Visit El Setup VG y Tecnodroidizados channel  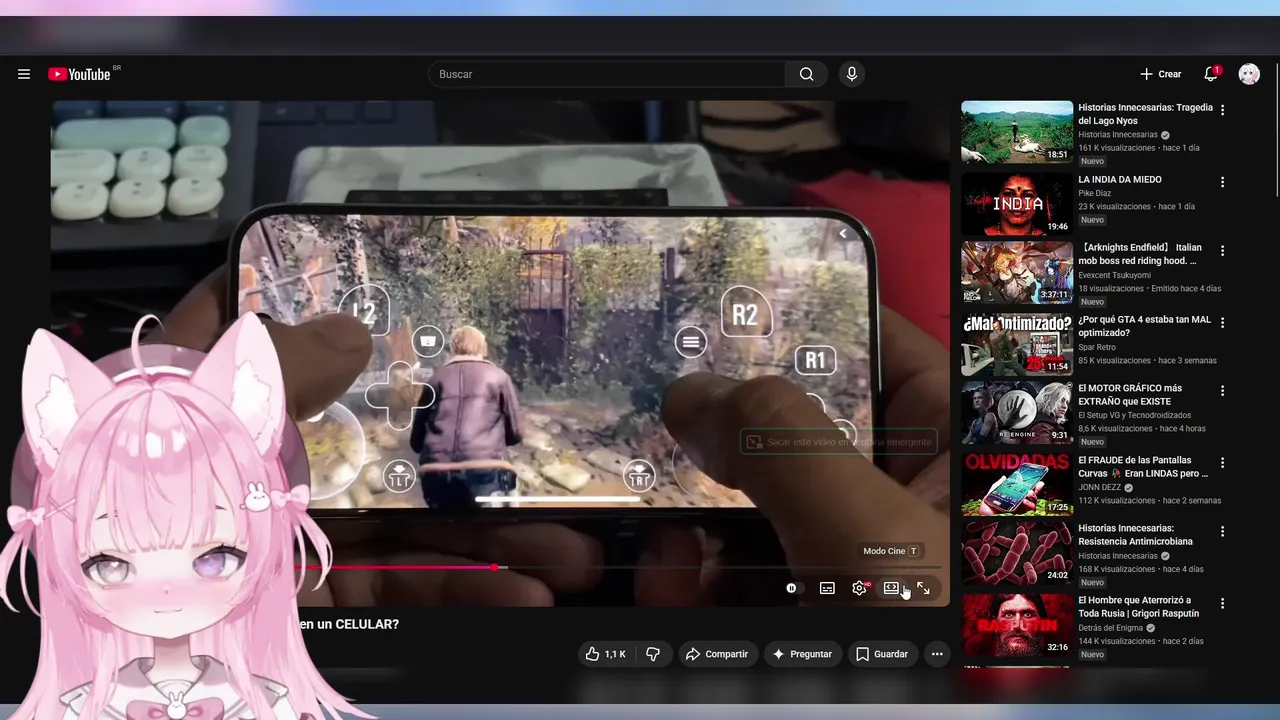pyautogui.click(x=1135, y=415)
